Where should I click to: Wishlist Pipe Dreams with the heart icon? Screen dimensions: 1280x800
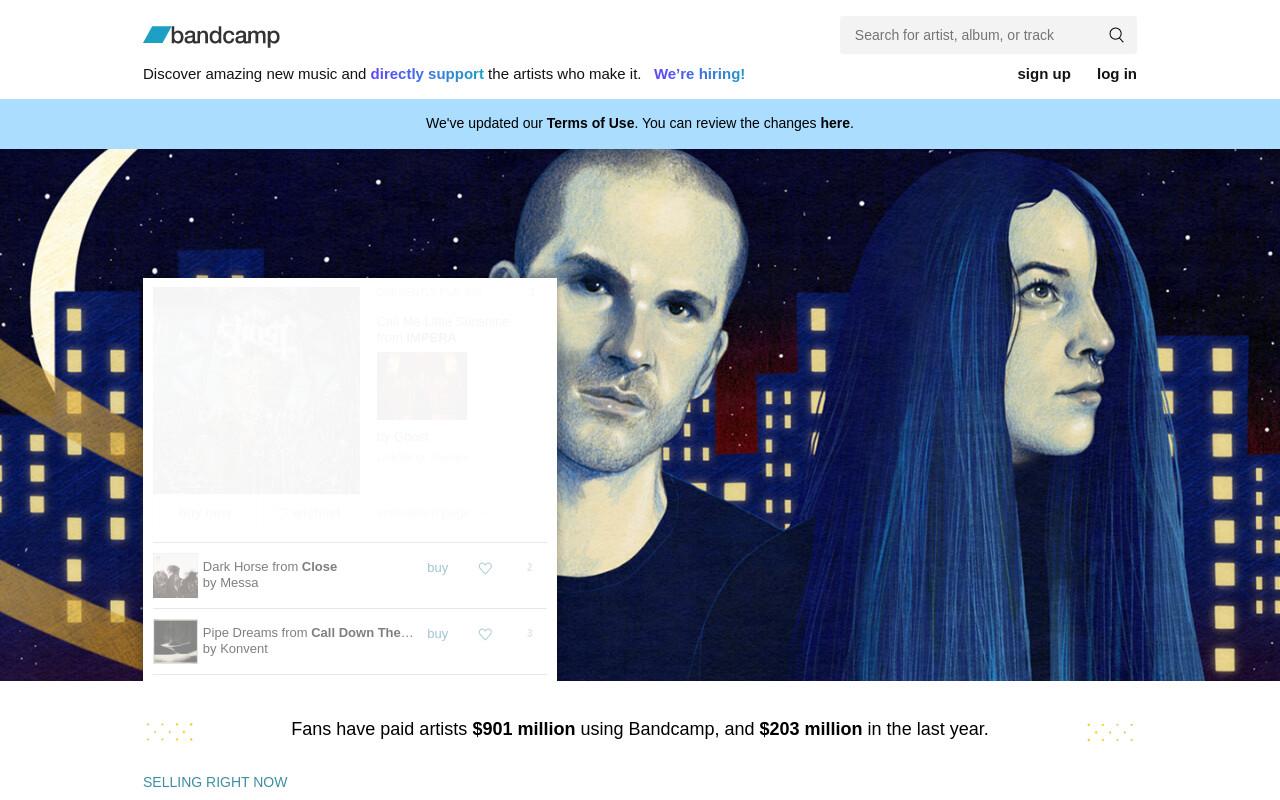click(x=485, y=634)
